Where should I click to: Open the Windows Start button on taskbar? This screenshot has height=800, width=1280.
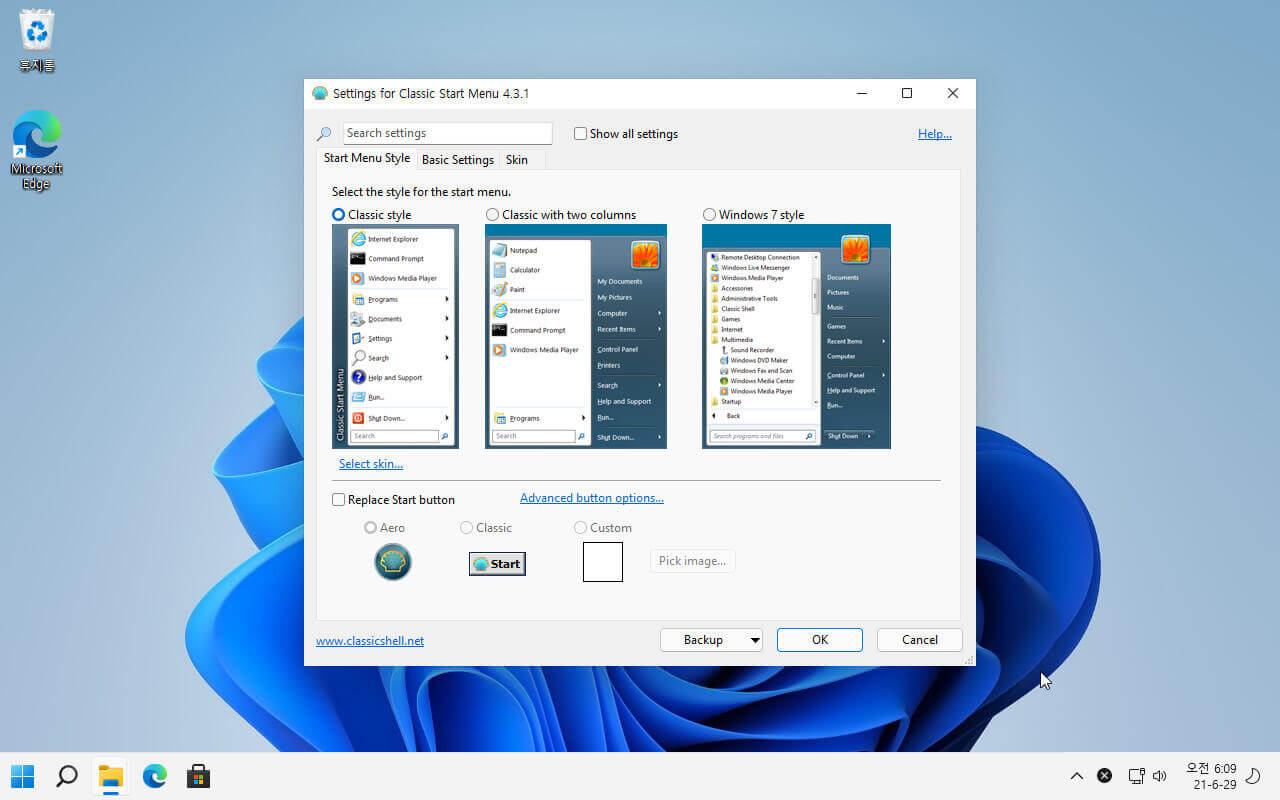tap(22, 776)
